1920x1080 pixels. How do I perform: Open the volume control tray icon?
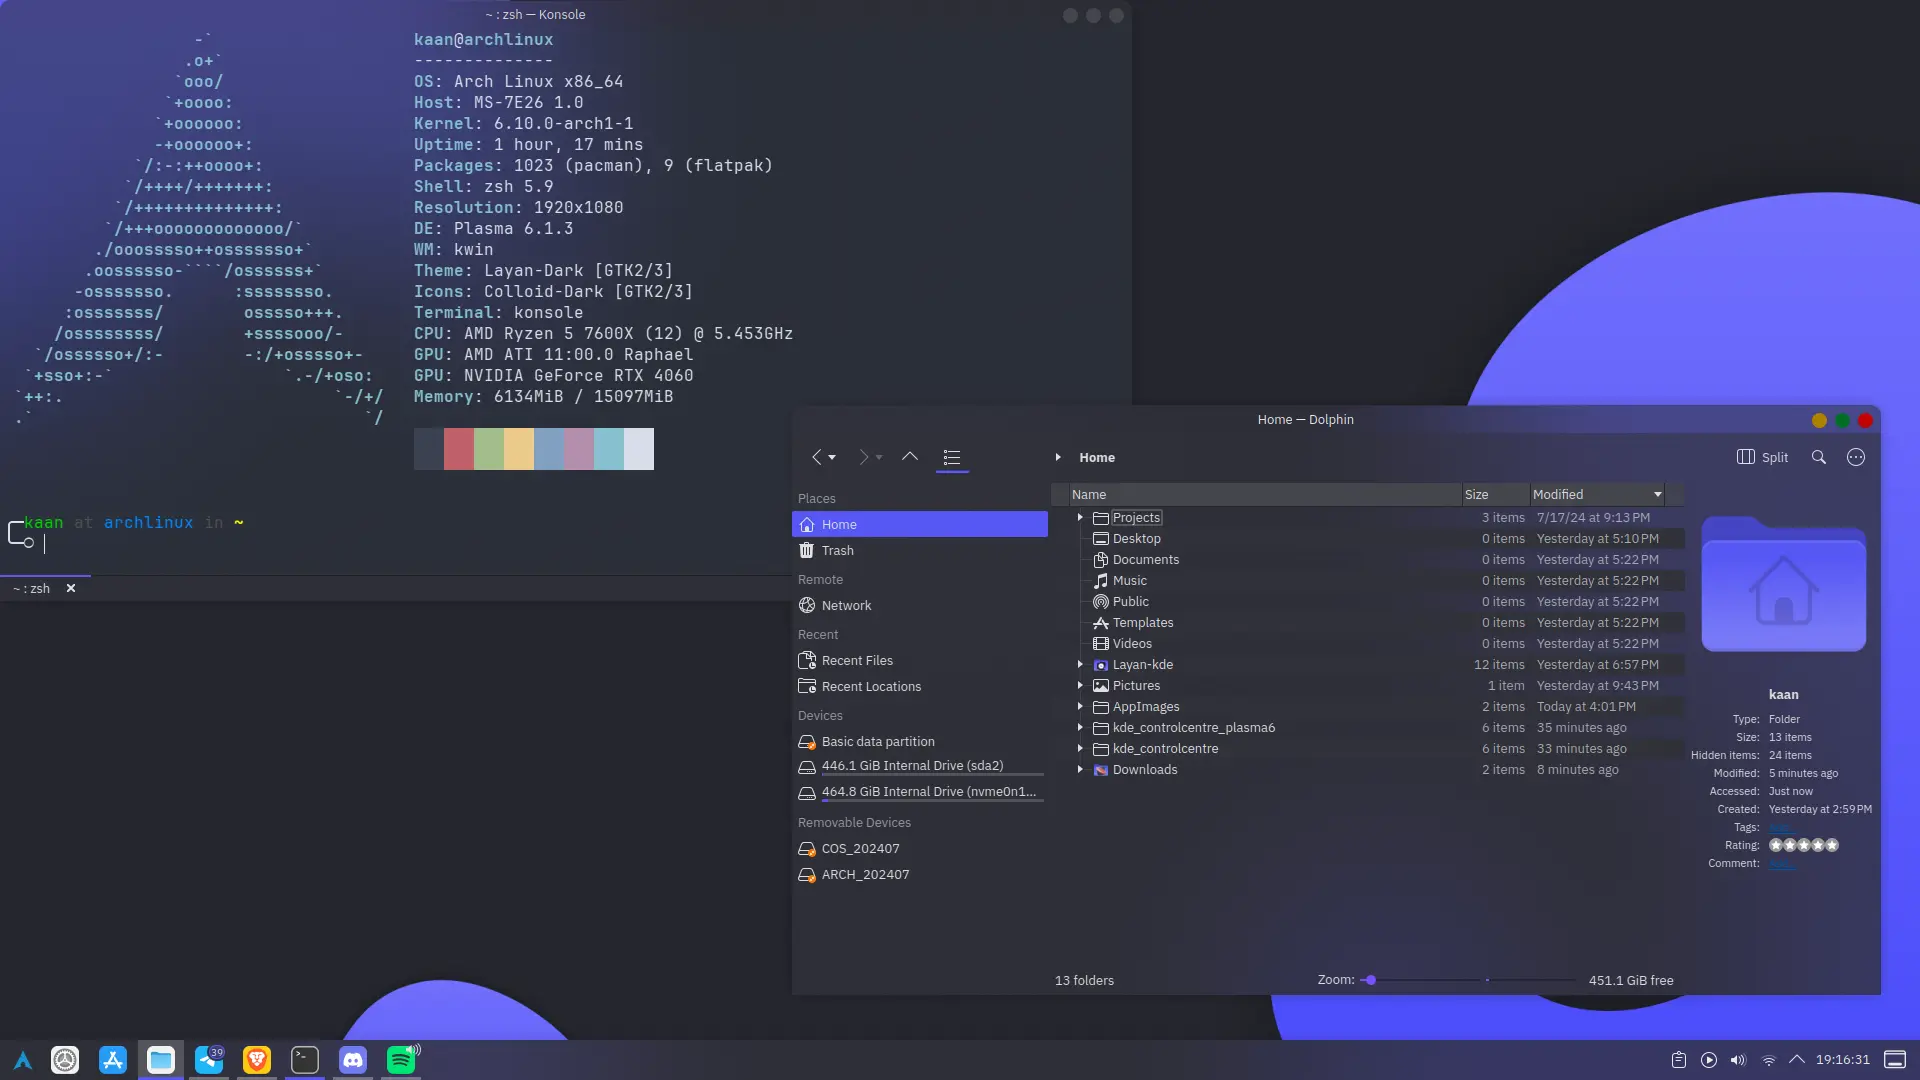tap(1738, 1060)
